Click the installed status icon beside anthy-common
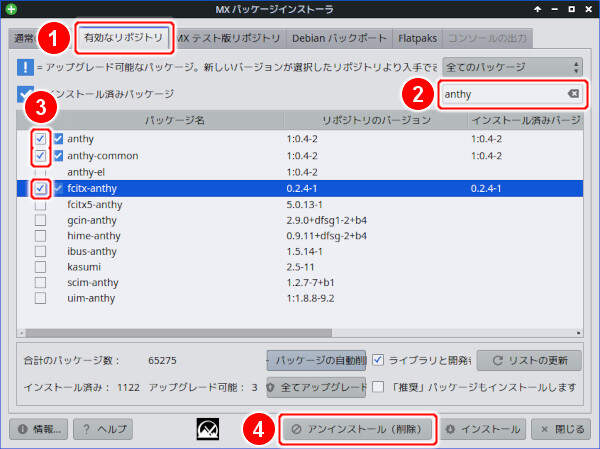The width and height of the screenshot is (600, 449). (58, 155)
